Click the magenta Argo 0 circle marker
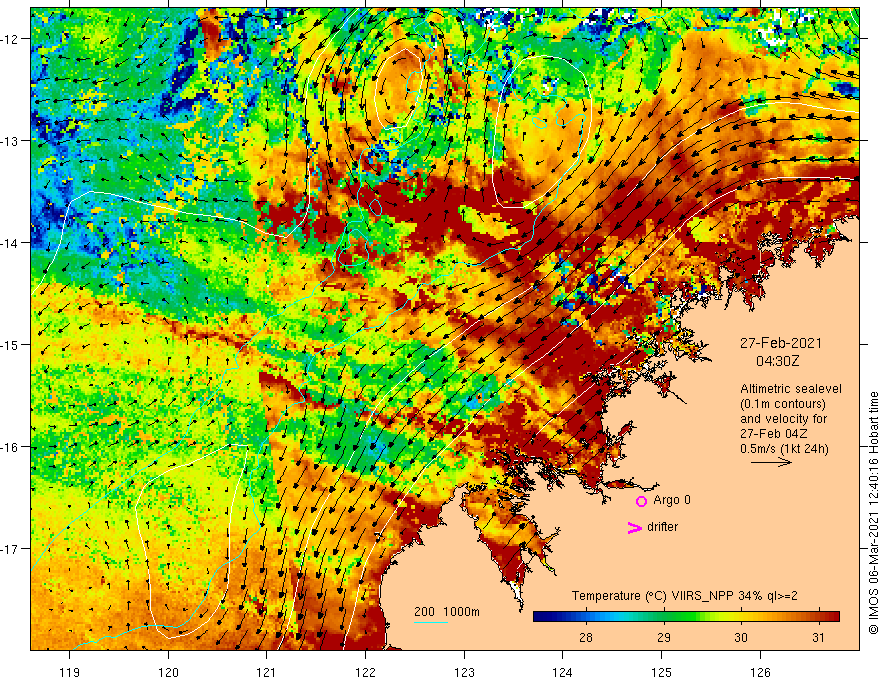Screen dimensions: 880x680 pyautogui.click(x=641, y=501)
